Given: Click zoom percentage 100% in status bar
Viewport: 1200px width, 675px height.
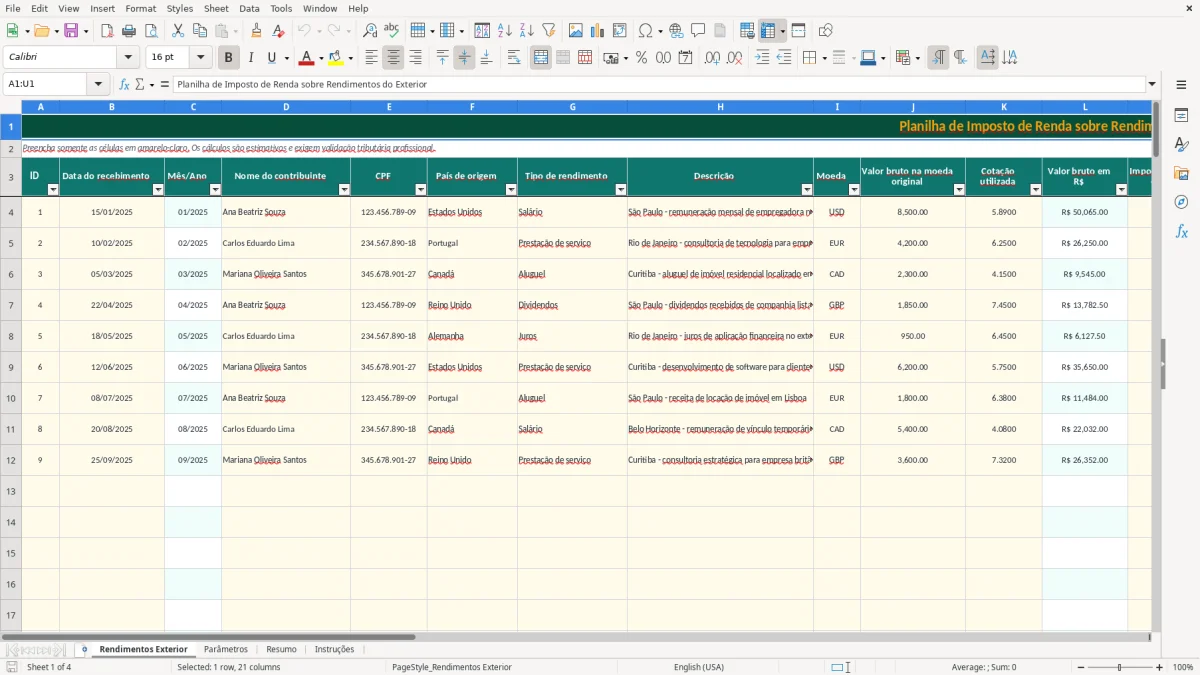Looking at the screenshot, I should tap(1183, 667).
